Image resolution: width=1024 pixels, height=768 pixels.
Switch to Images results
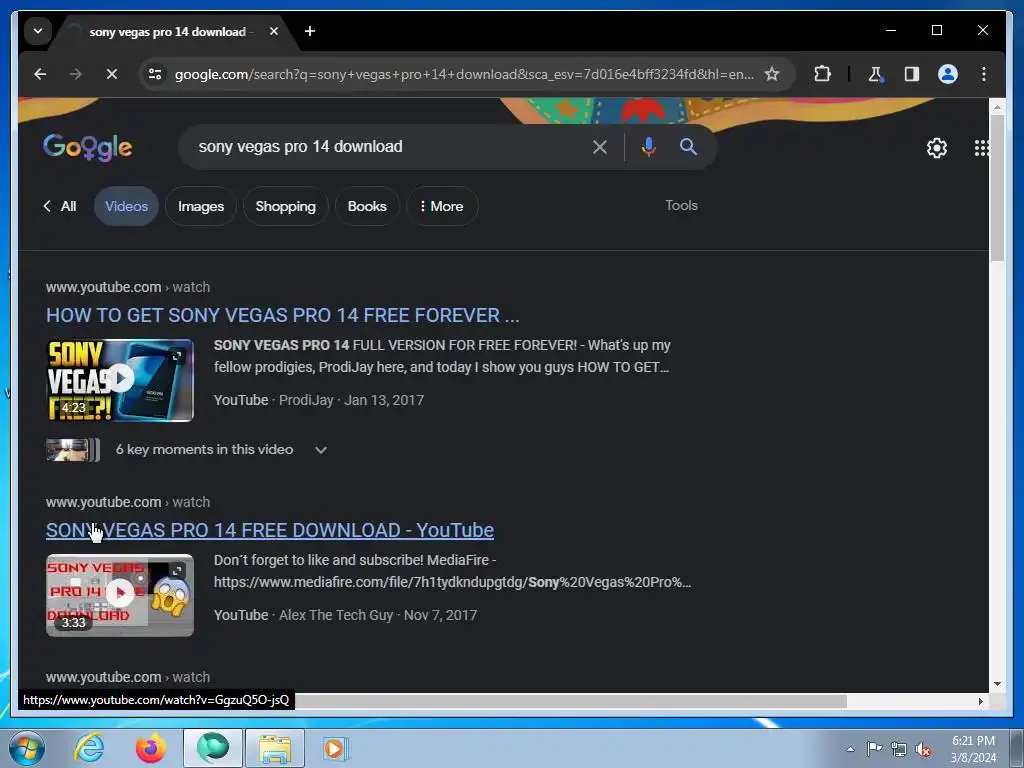[x=200, y=206]
